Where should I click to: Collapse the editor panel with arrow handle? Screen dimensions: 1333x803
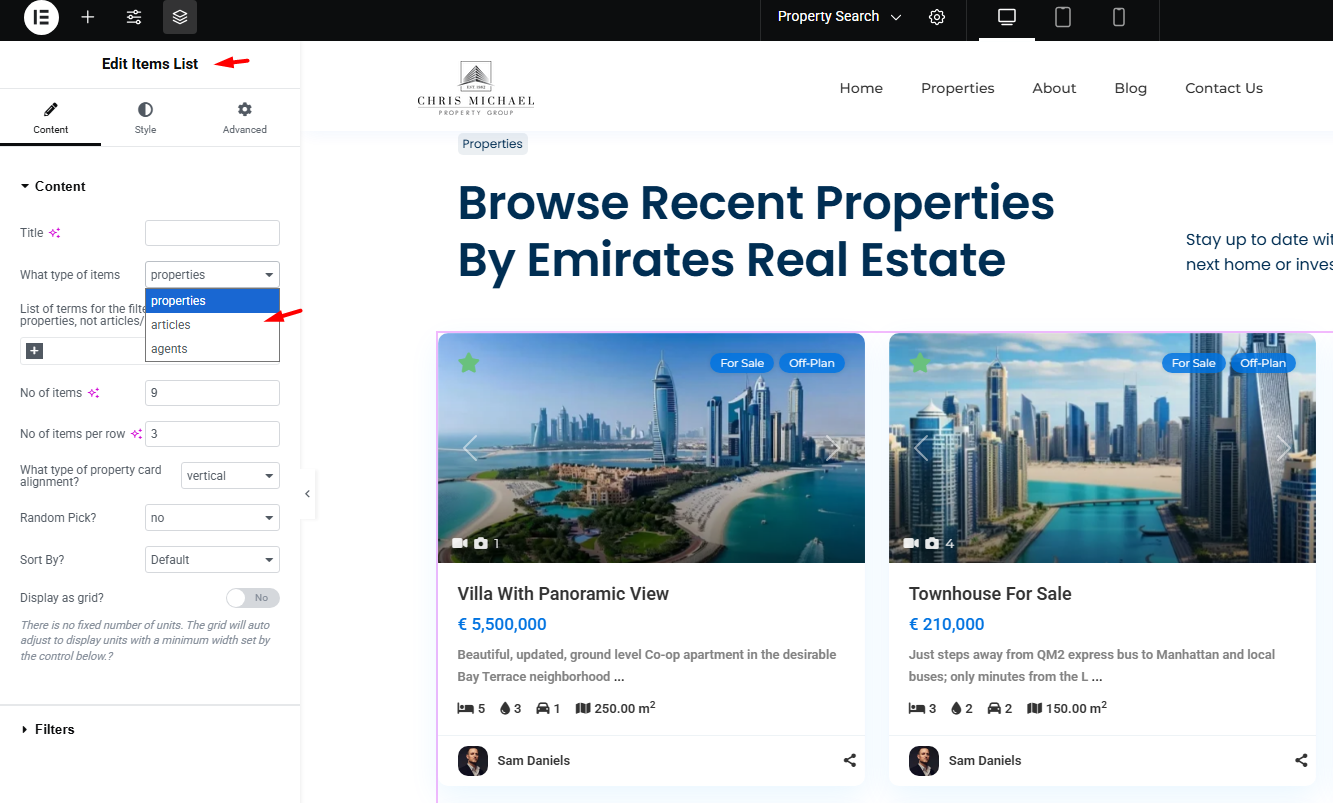pos(307,494)
